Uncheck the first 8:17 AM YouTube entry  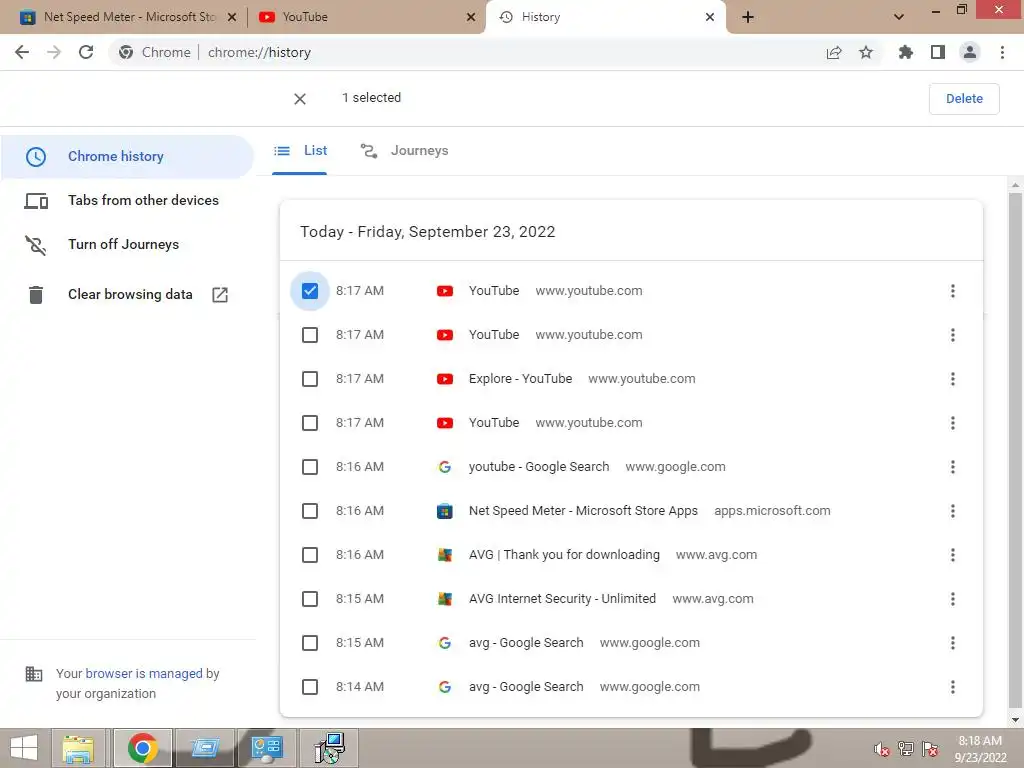pos(310,291)
